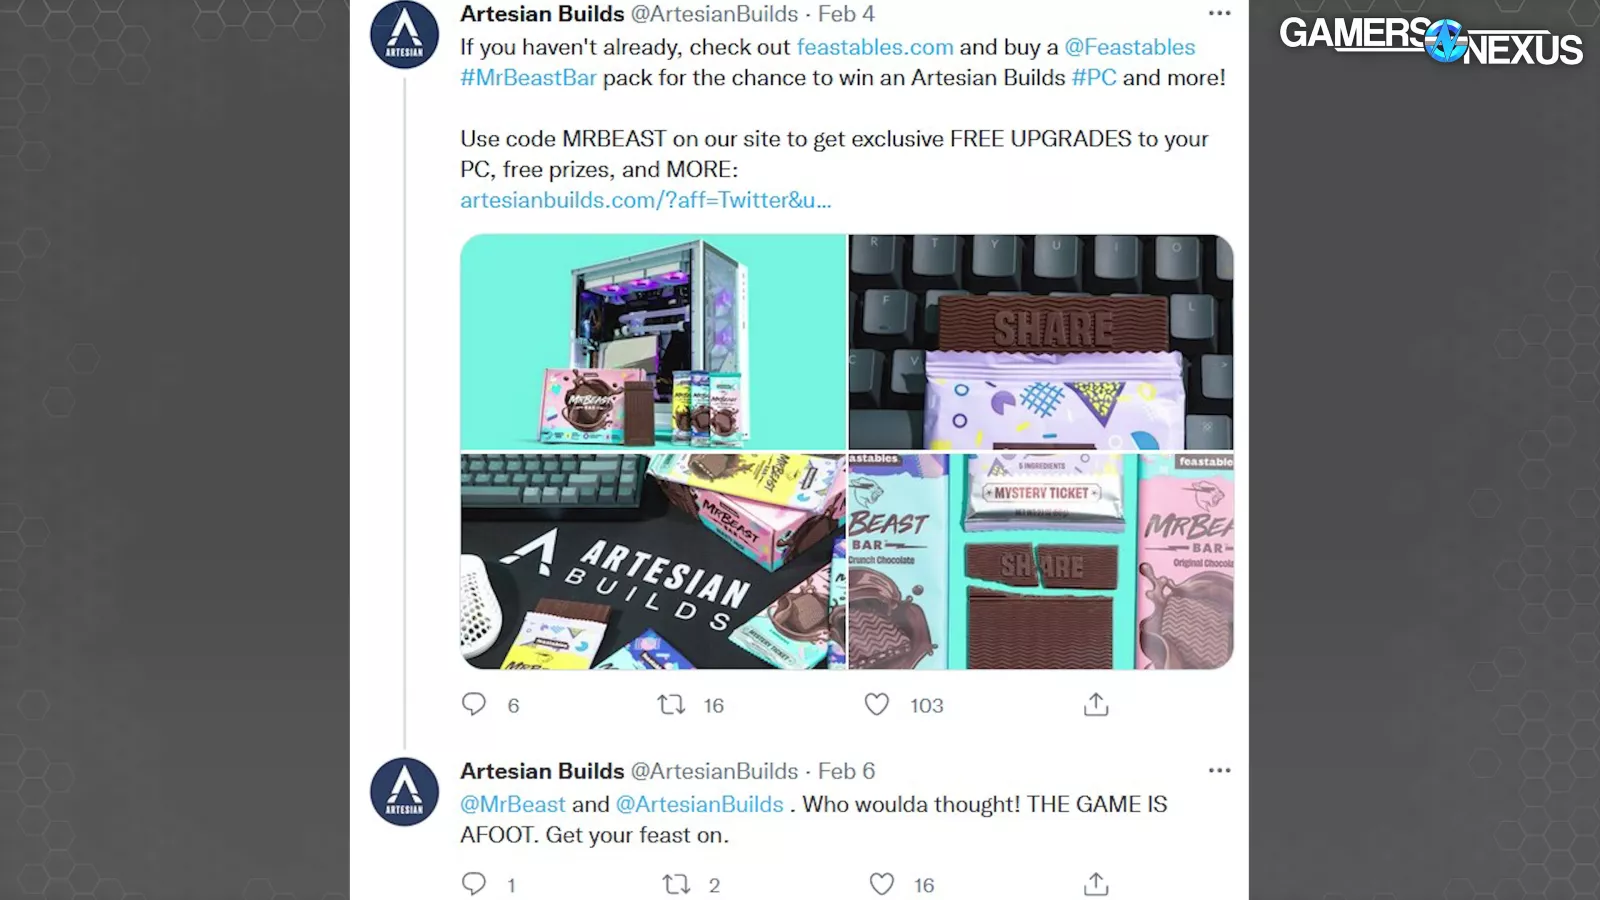Image resolution: width=1600 pixels, height=900 pixels.
Task: Open the @MrBeast mention in Feb 6 tweet
Action: 513,804
